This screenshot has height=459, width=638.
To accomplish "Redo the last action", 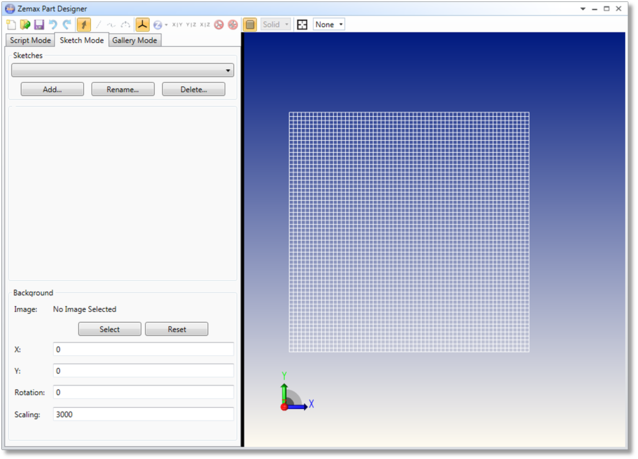I will point(67,25).
